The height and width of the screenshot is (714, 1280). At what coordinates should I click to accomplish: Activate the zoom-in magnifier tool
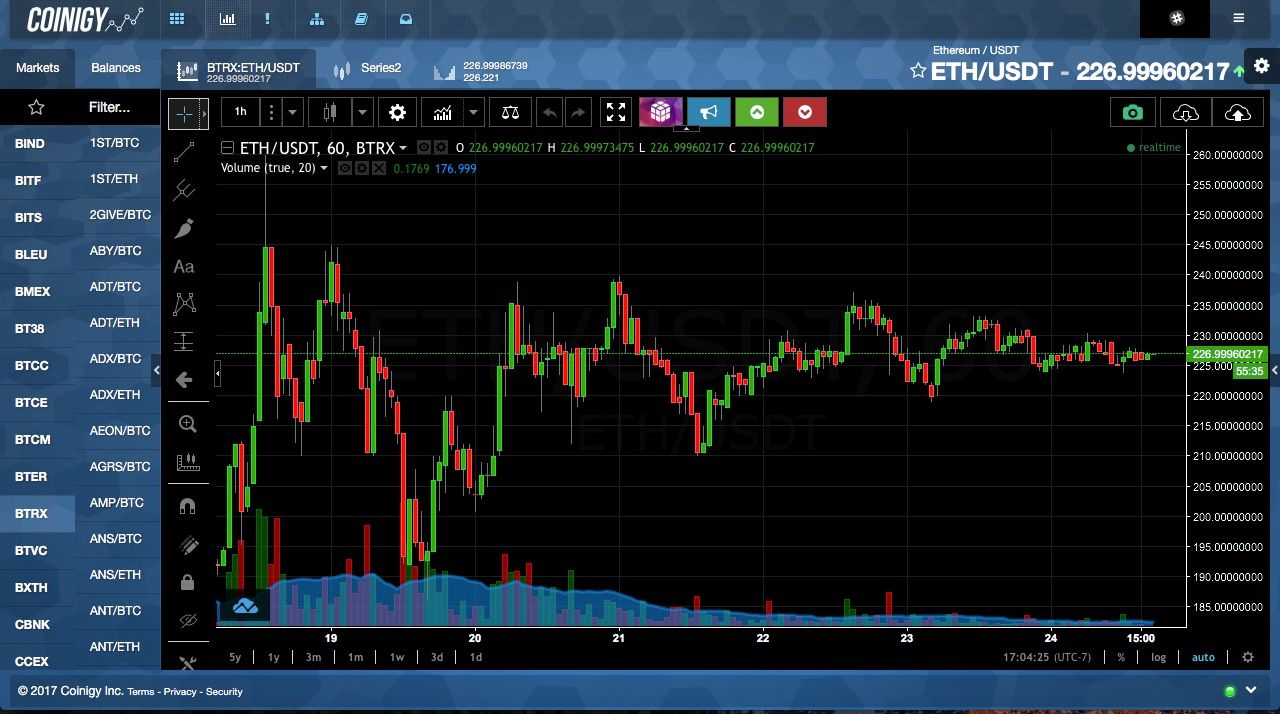point(187,424)
